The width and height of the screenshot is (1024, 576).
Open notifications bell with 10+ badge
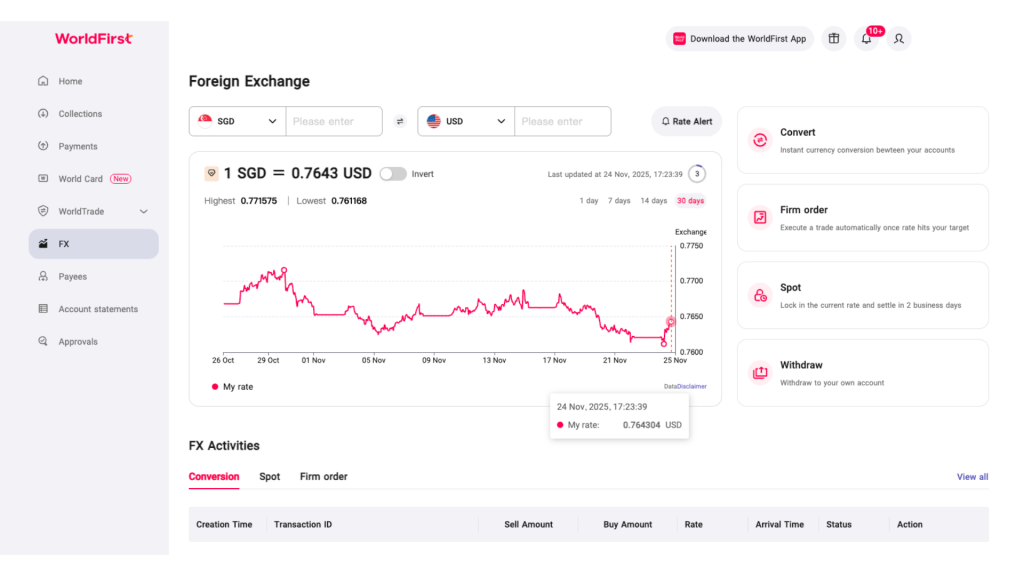click(x=866, y=39)
